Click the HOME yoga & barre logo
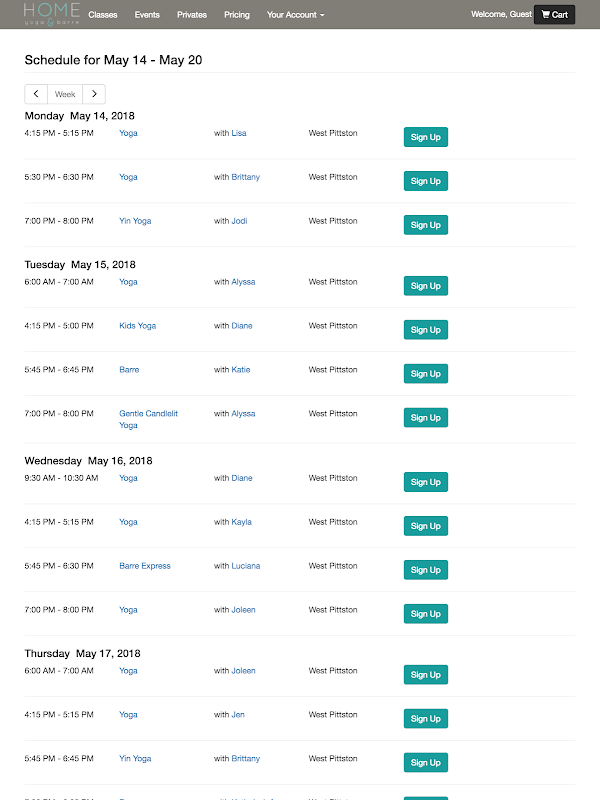600x800 pixels. pyautogui.click(x=52, y=13)
